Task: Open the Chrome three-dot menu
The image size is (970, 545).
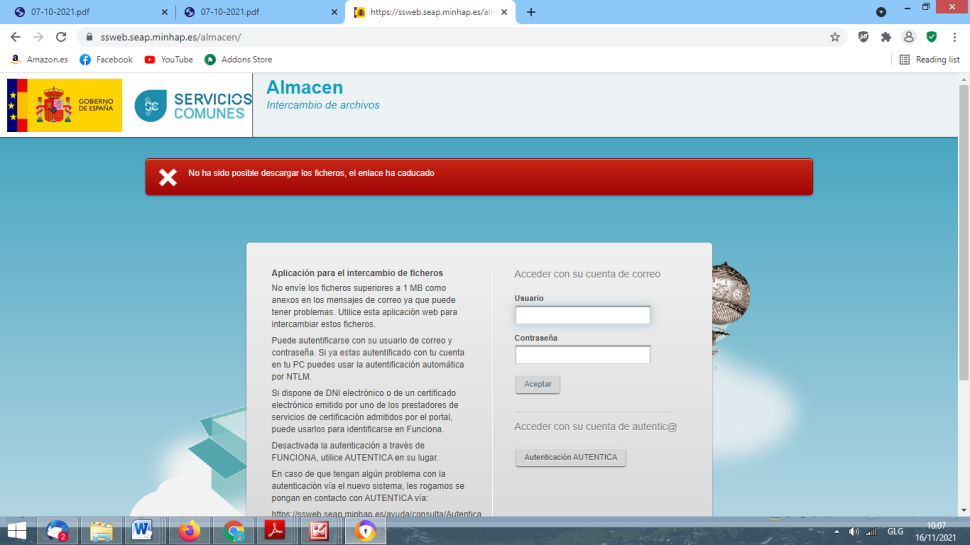Action: pyautogui.click(x=954, y=37)
